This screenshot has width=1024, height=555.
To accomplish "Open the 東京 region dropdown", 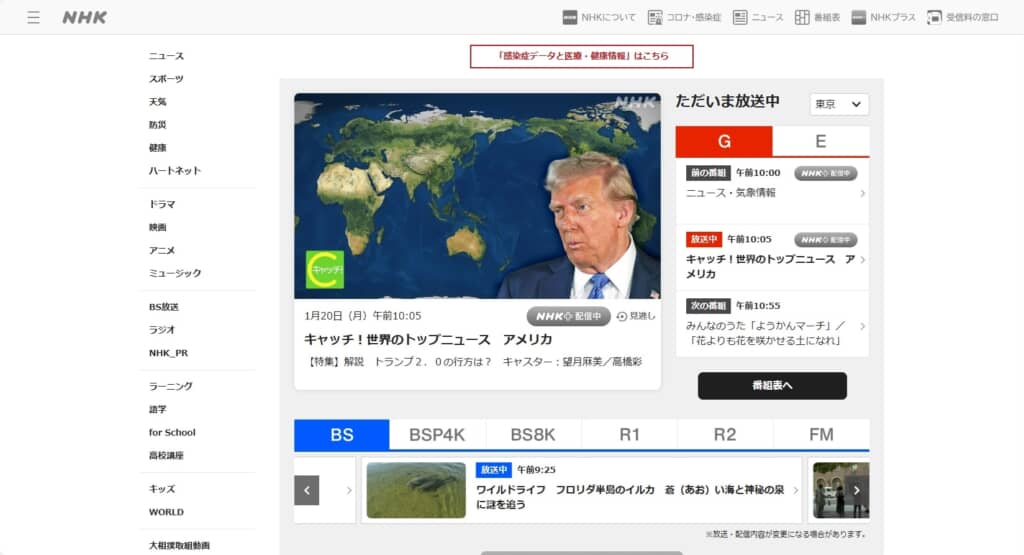I will click(839, 104).
